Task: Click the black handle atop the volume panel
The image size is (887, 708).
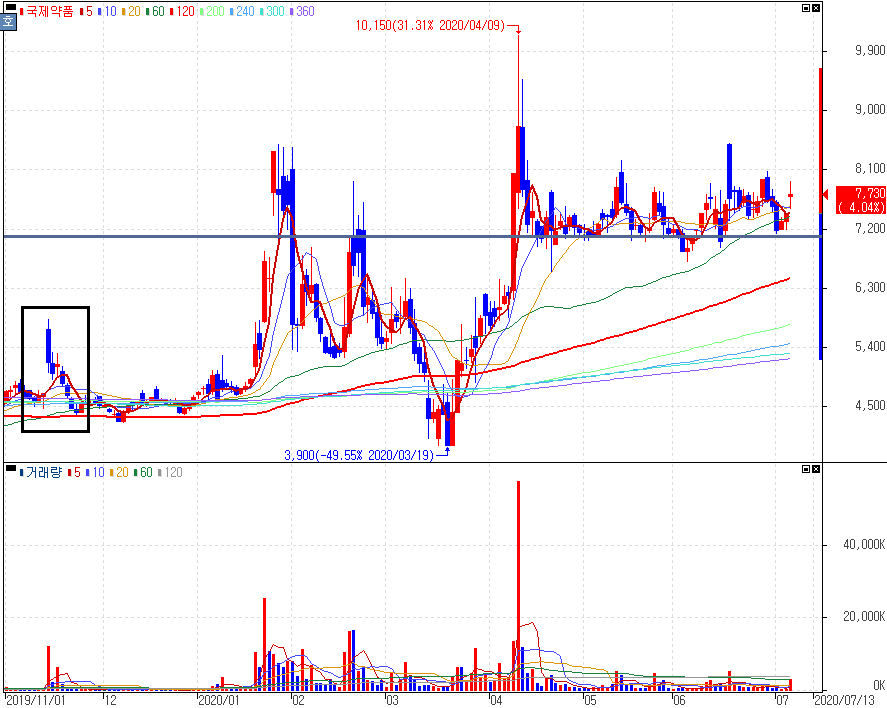Action: 11,468
